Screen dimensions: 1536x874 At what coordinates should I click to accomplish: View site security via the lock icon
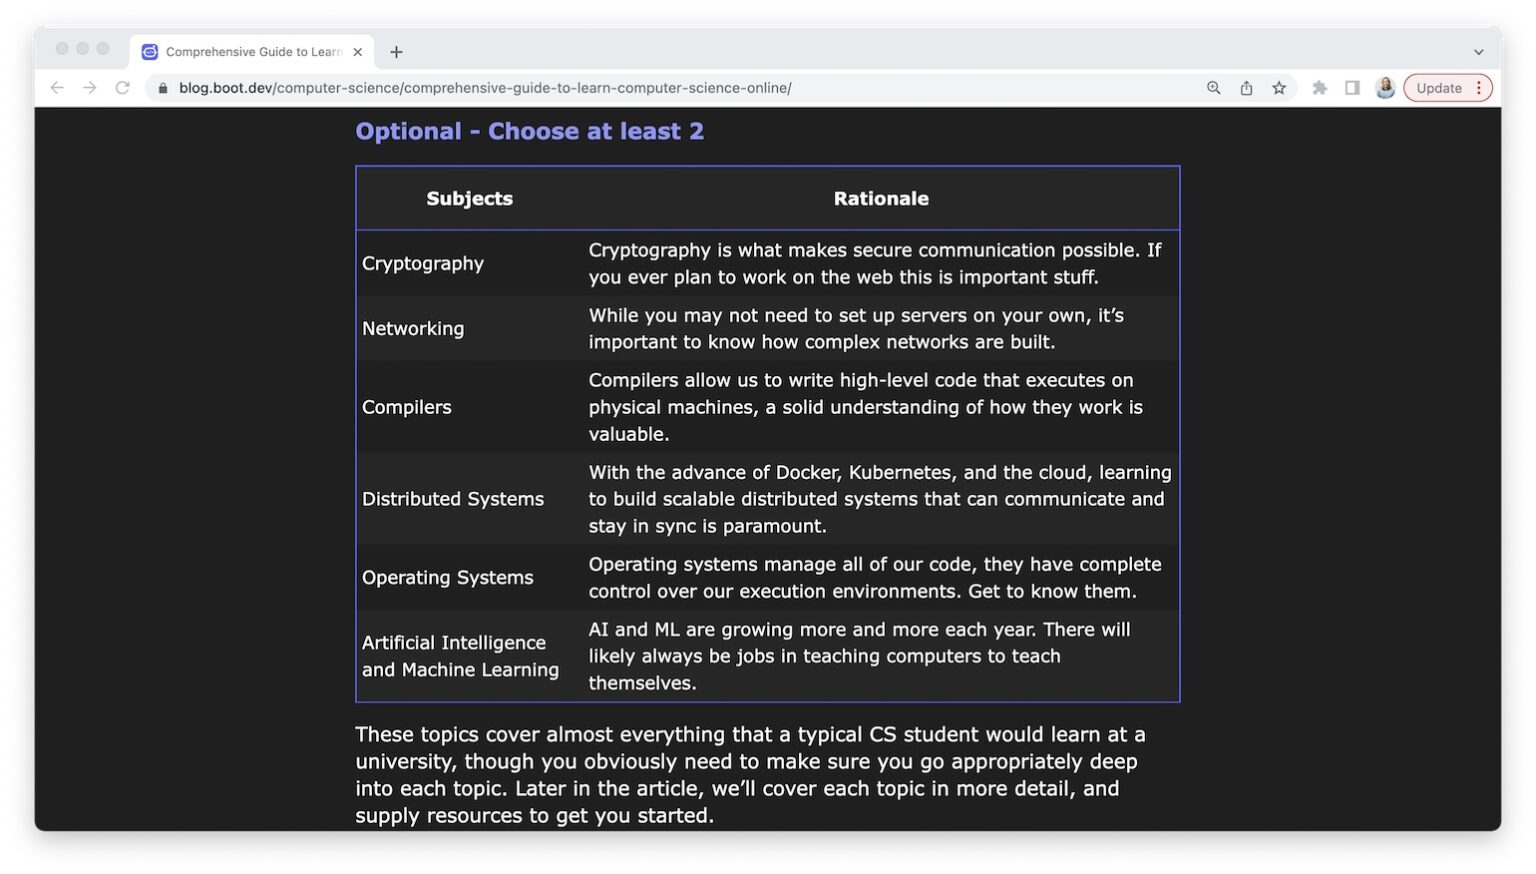162,88
